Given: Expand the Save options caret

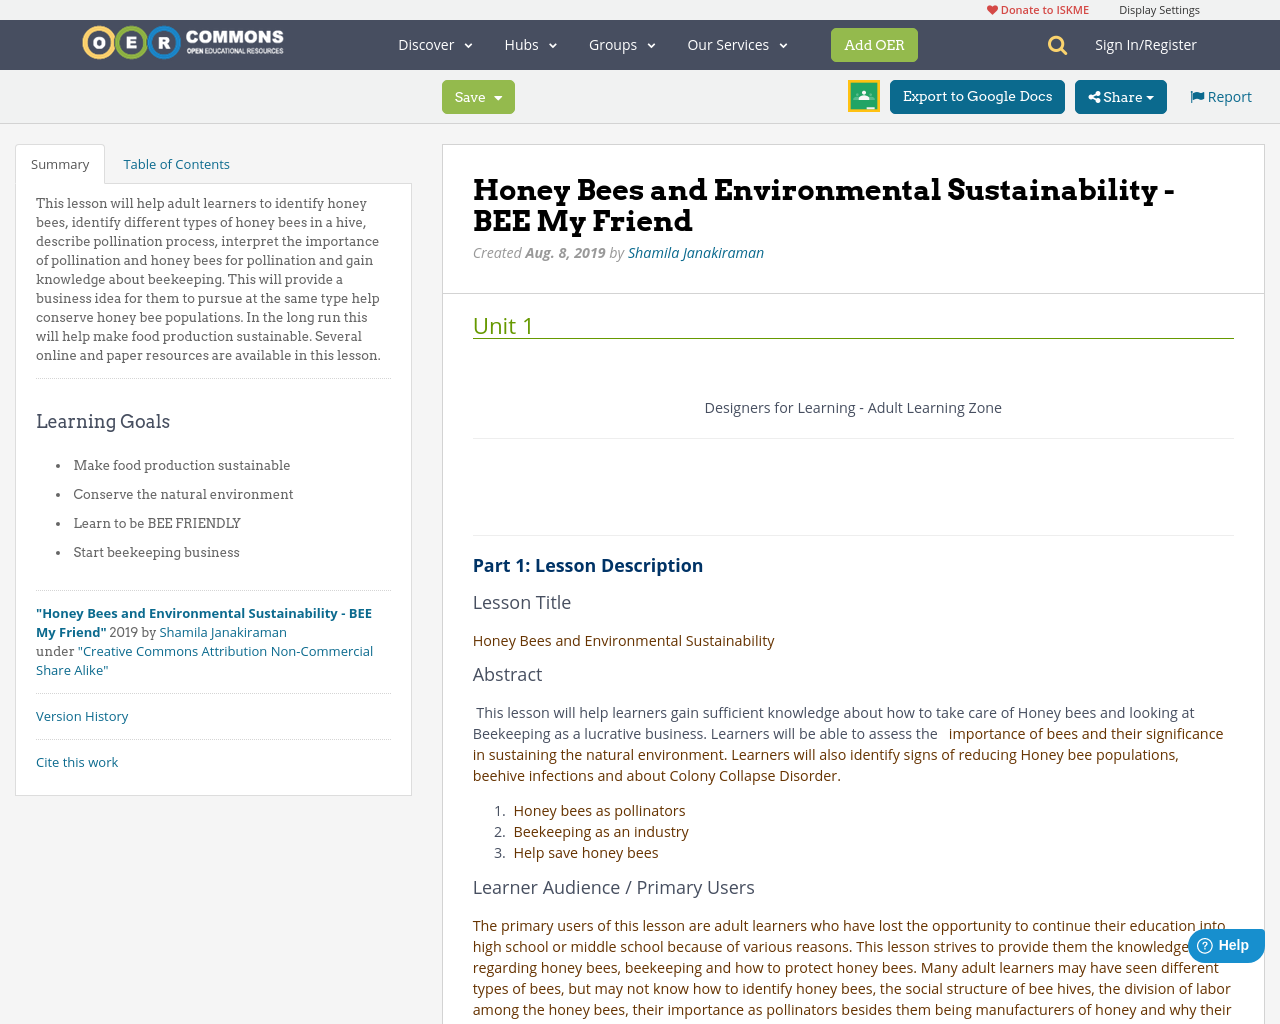Looking at the screenshot, I should point(498,96).
